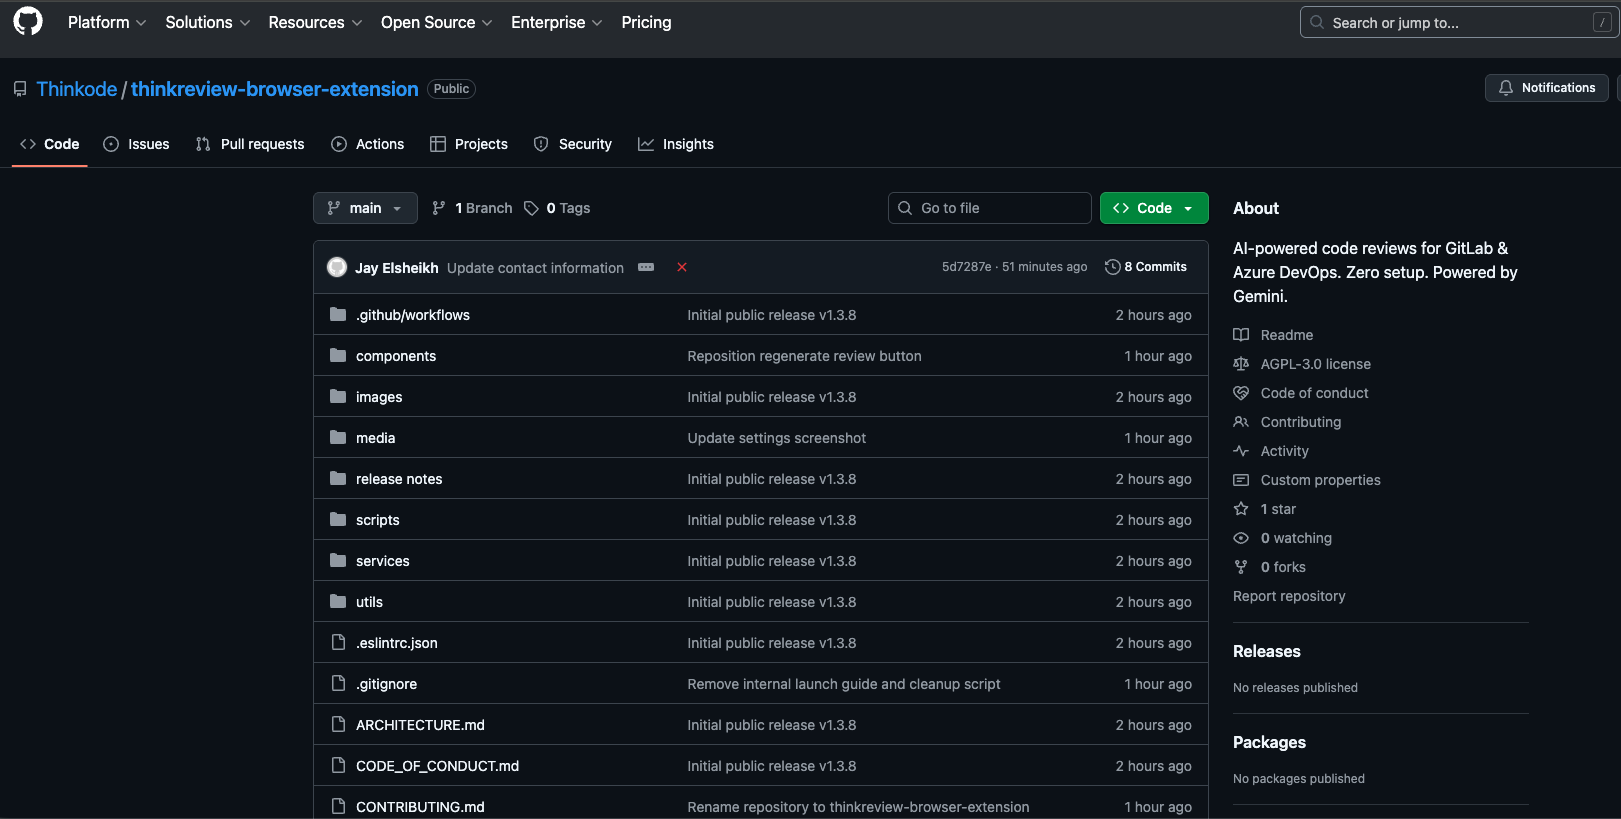Open 'Update settings screenshot' commit message
The image size is (1621, 819).
click(776, 438)
